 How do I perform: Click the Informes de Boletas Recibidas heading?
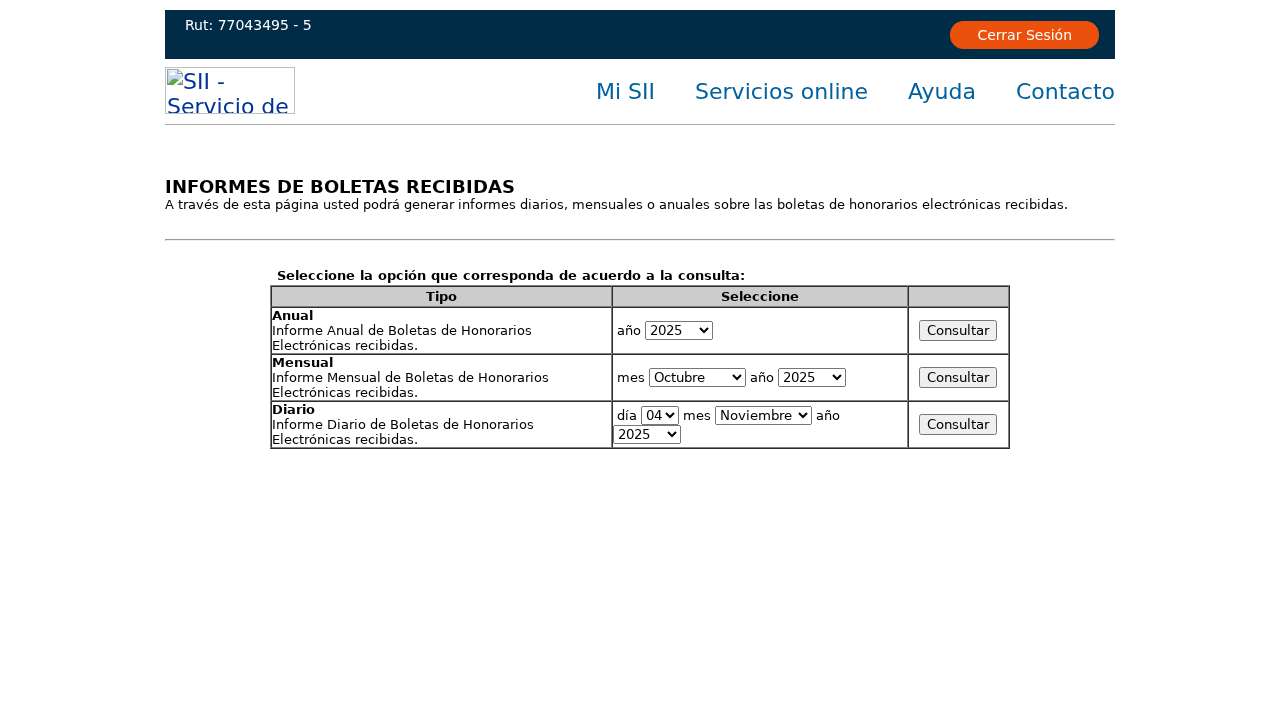(340, 187)
